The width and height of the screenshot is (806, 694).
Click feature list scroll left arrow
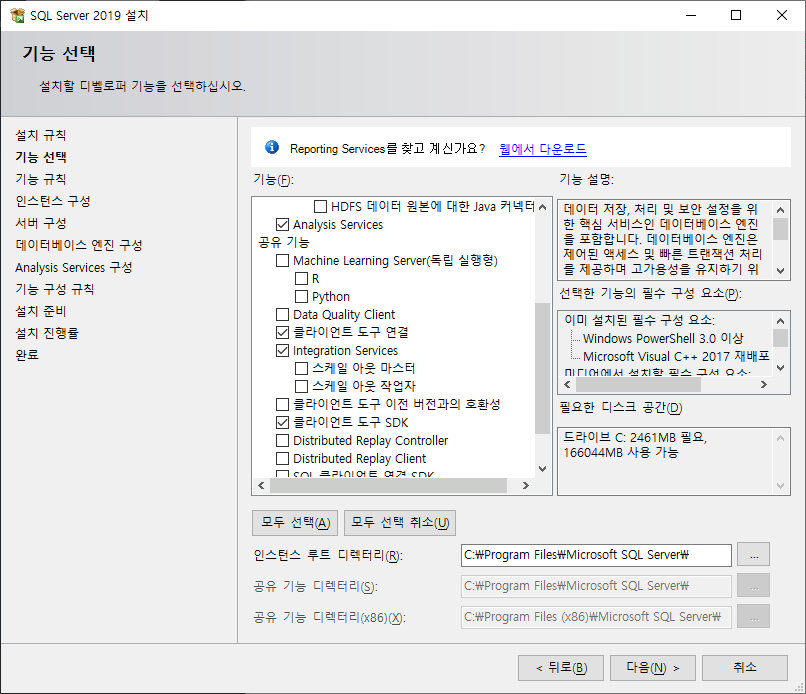pyautogui.click(x=261, y=485)
